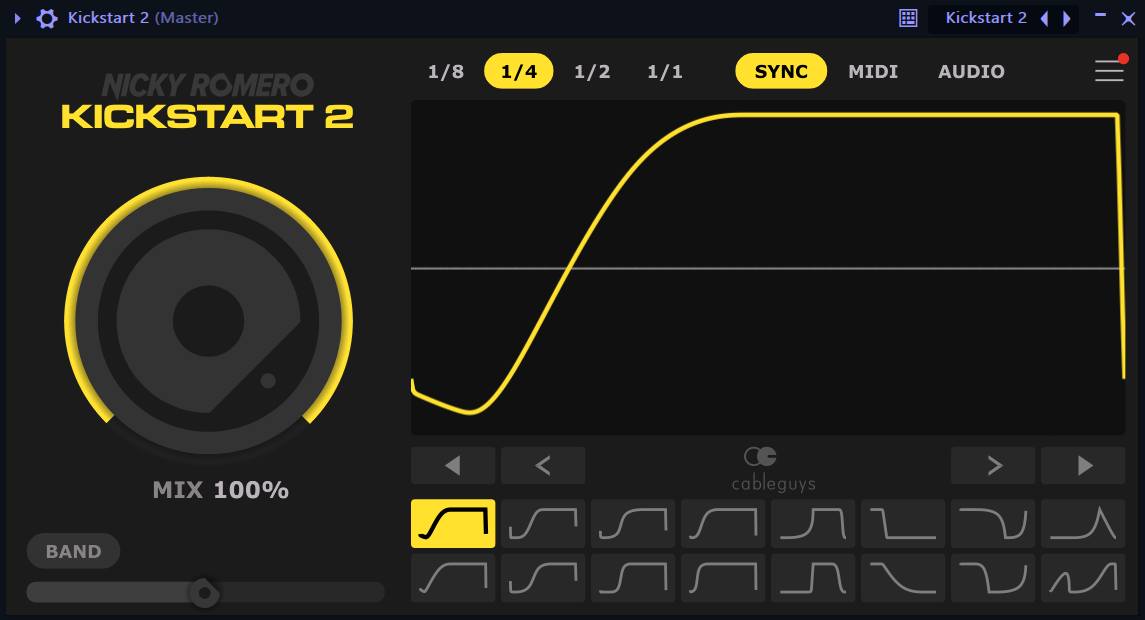Click the left chevron nudge button
The height and width of the screenshot is (620, 1145).
[543, 465]
